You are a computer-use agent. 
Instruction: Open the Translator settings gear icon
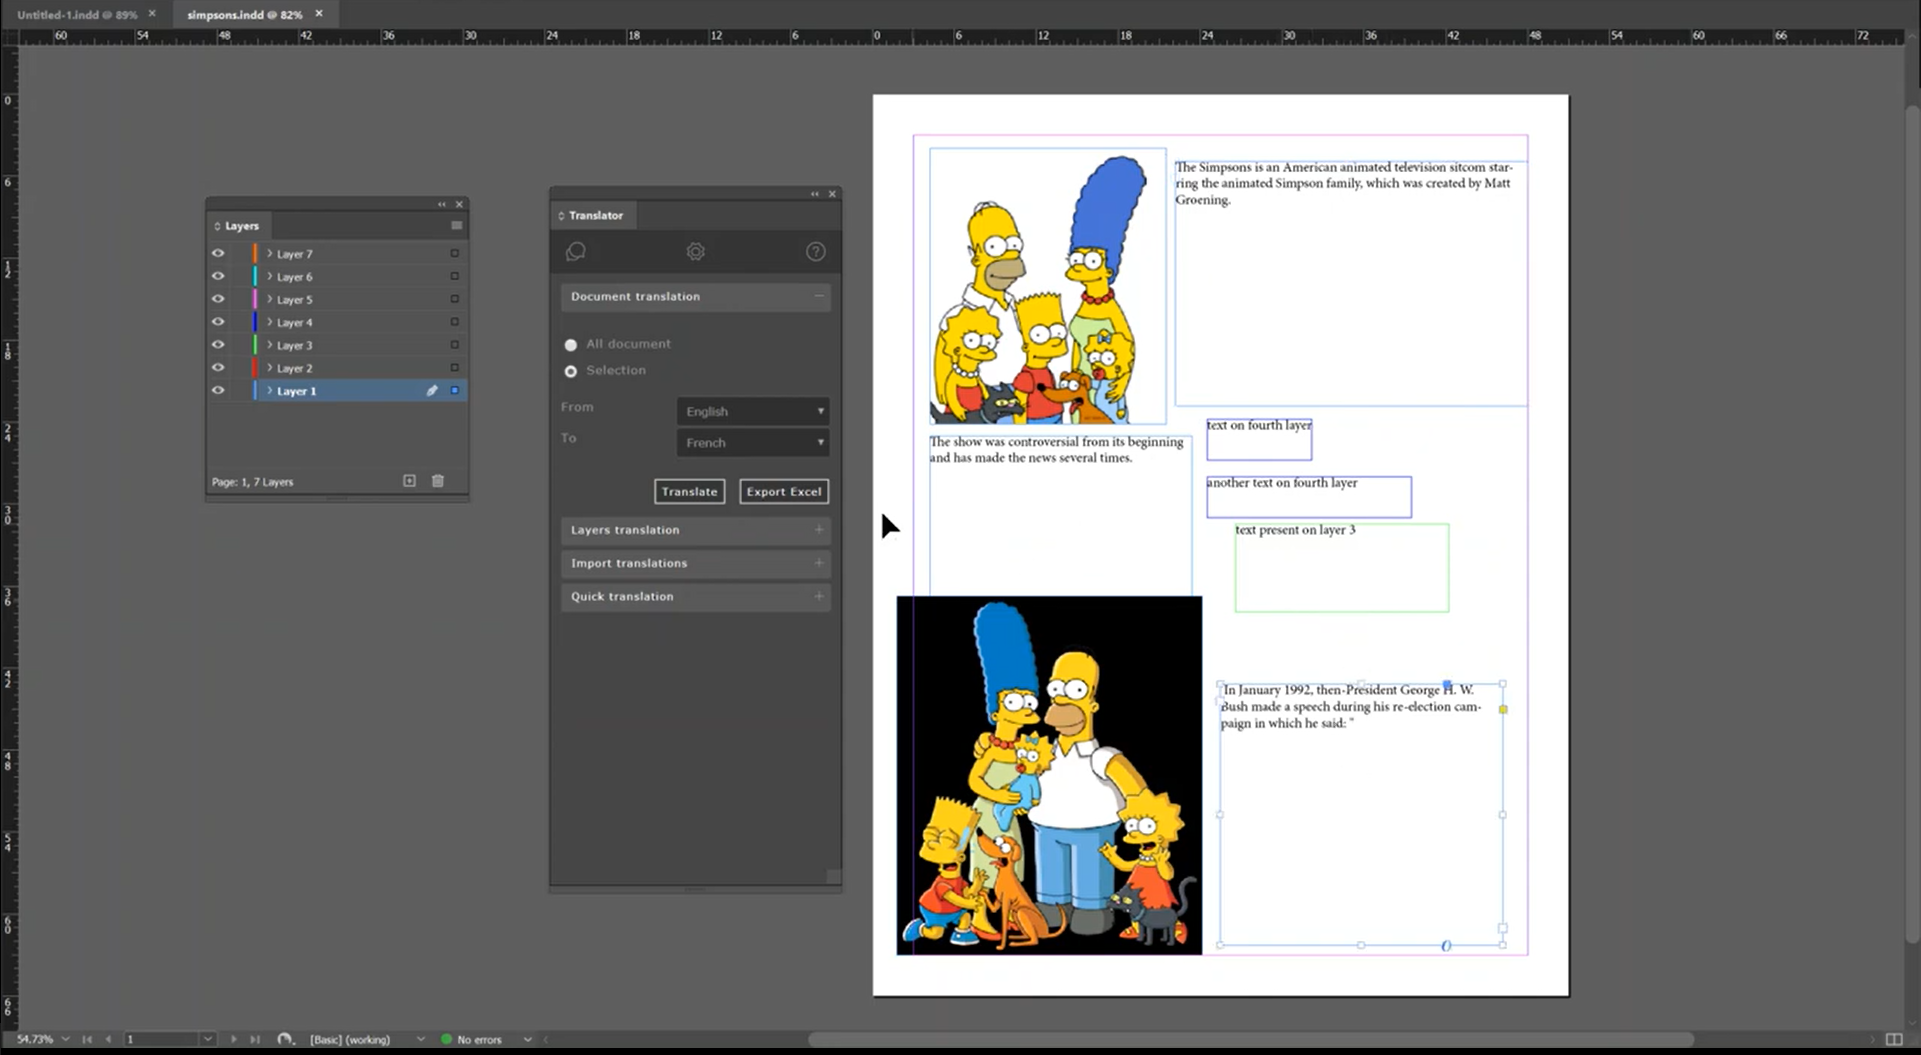click(x=696, y=252)
